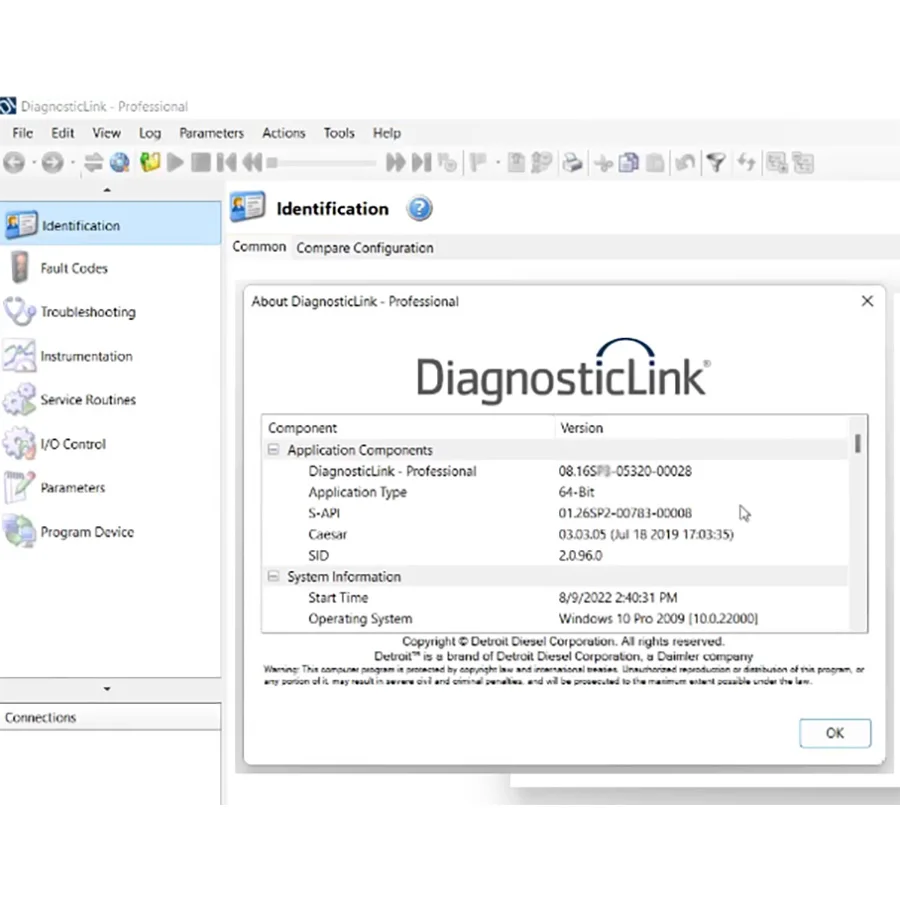Screen dimensions: 900x900
Task: Click the flag marker icon in the toolbar
Action: [478, 163]
